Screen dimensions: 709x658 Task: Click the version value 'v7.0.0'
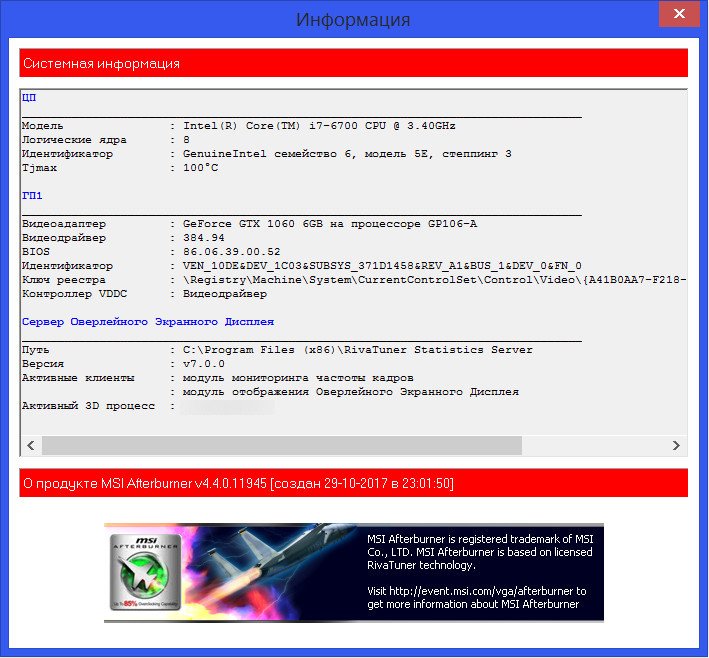click(203, 364)
